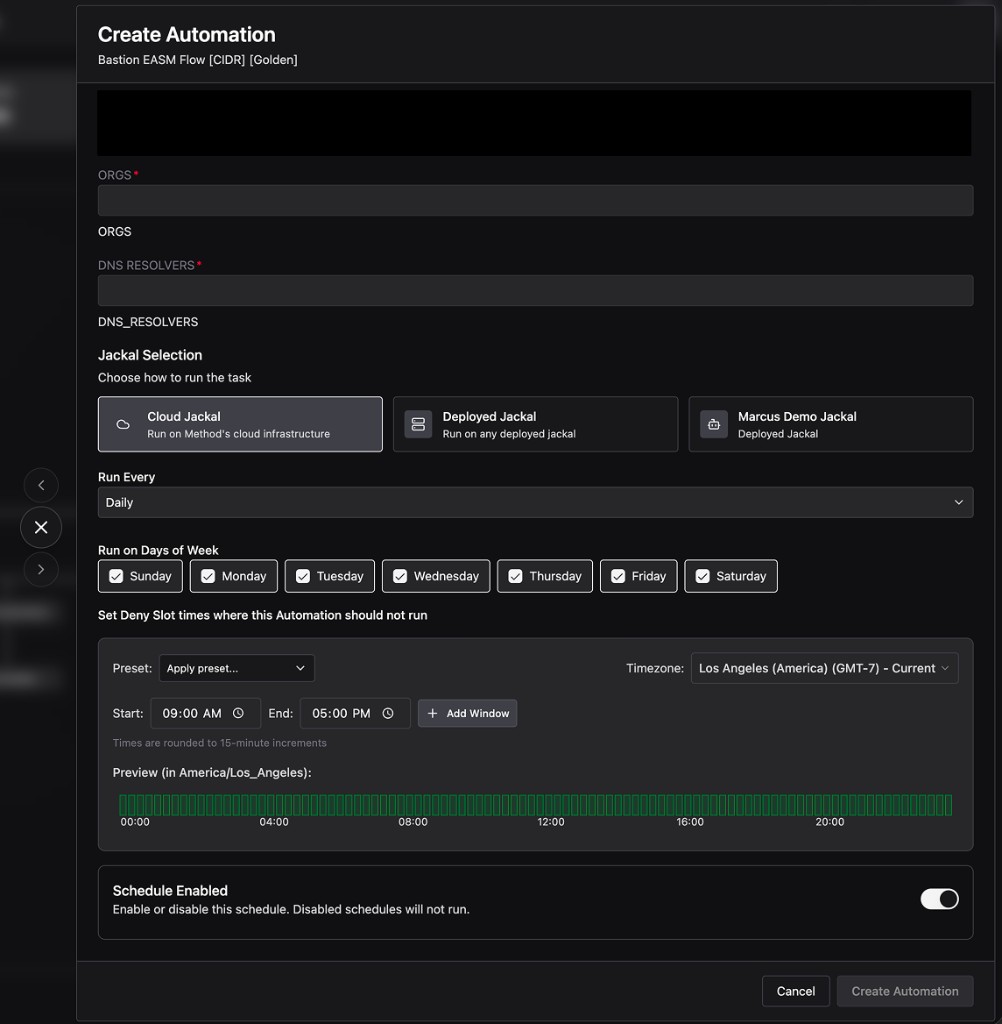The width and height of the screenshot is (1002, 1024).
Task: Click the 12:00 marker in the preview timeline
Action: pyautogui.click(x=551, y=822)
